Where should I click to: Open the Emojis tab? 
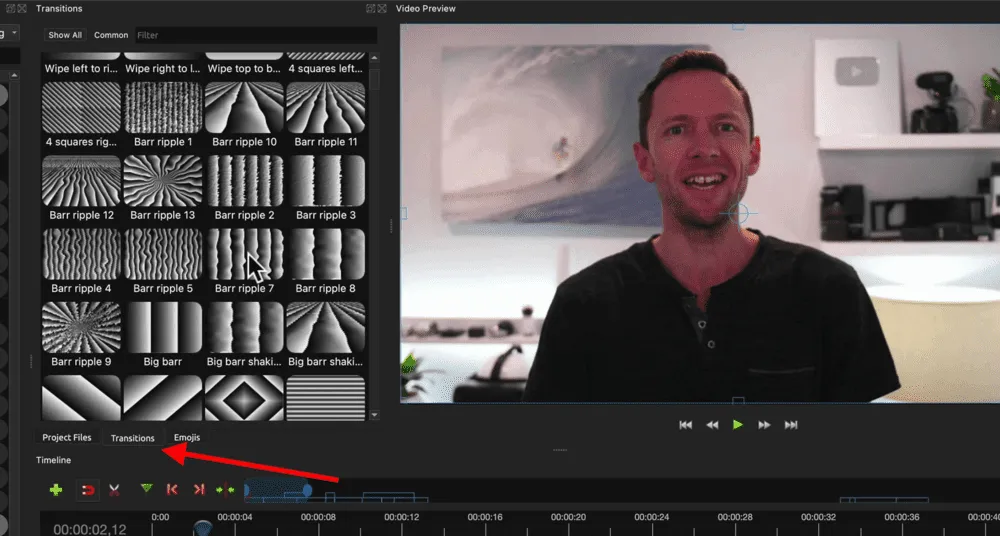coord(187,438)
